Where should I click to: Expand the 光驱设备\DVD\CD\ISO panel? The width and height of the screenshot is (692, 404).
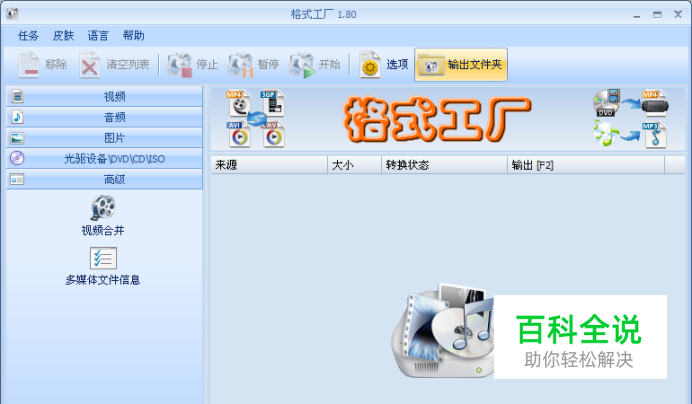tap(105, 159)
